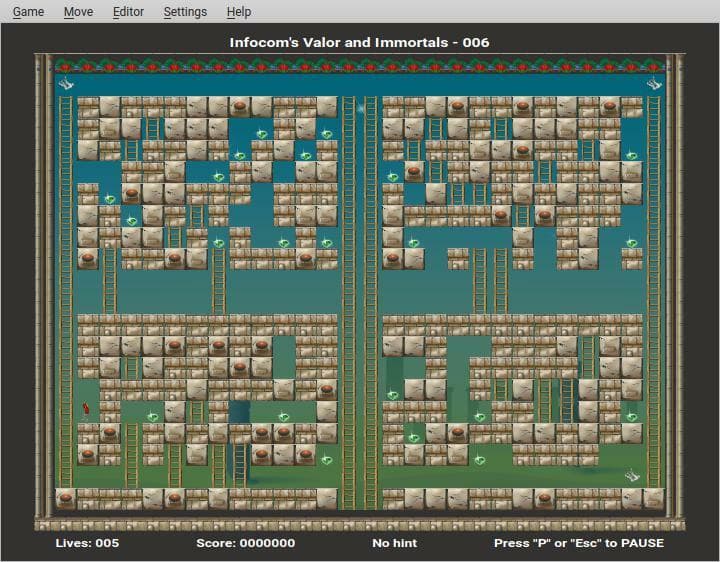Open the Move menu
Image resolution: width=720 pixels, height=562 pixels.
(78, 11)
